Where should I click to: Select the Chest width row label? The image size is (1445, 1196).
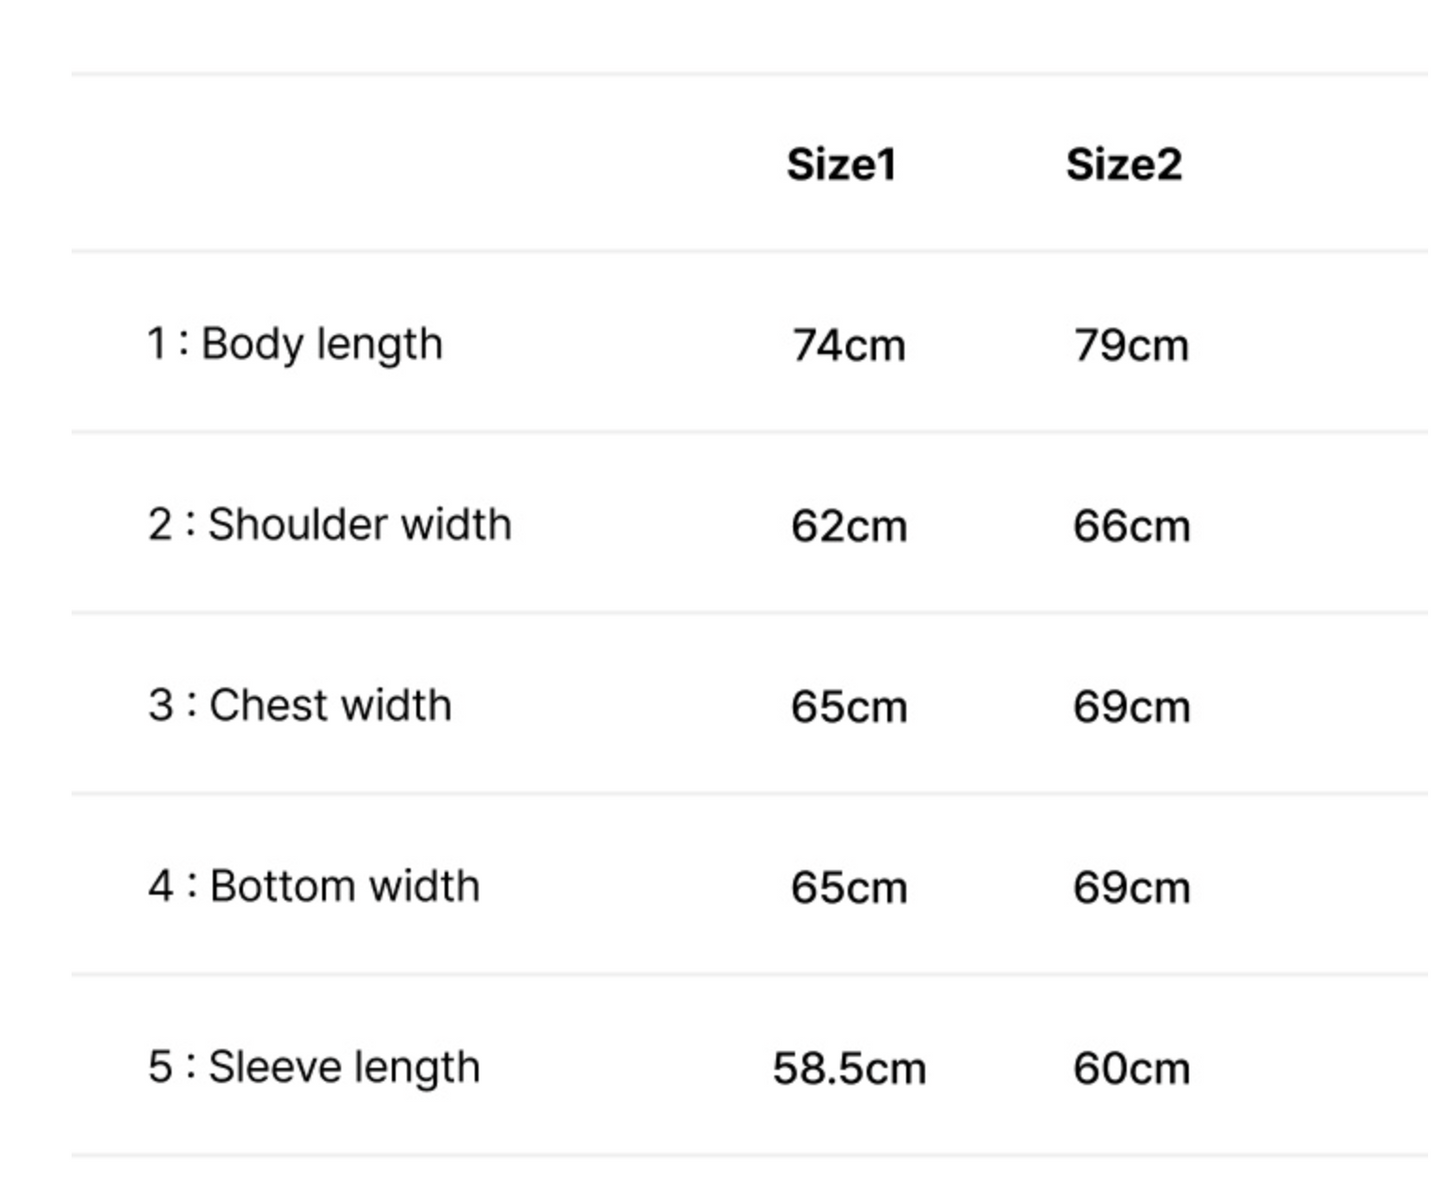pyautogui.click(x=300, y=706)
